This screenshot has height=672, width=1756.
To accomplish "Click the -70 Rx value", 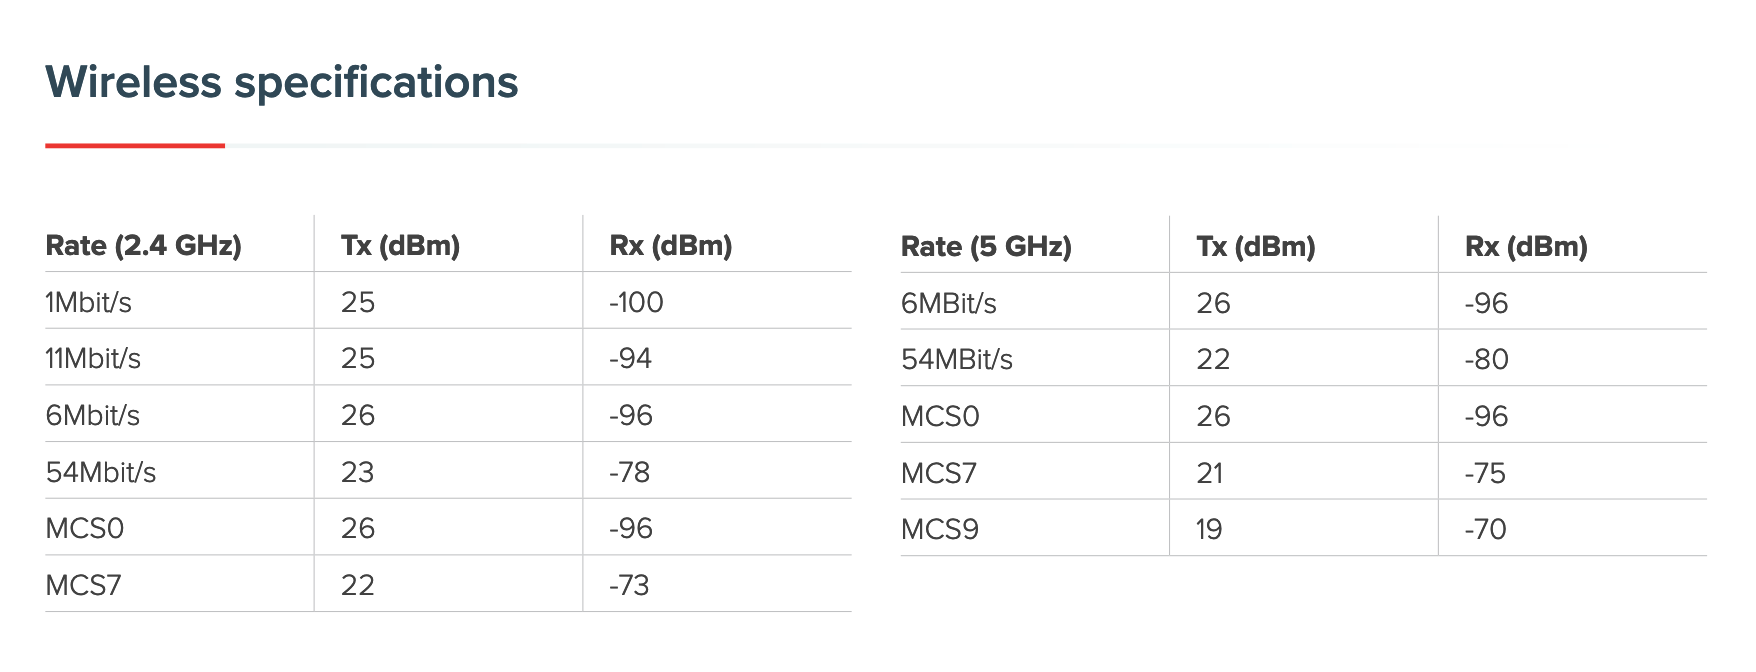I will (x=1485, y=529).
